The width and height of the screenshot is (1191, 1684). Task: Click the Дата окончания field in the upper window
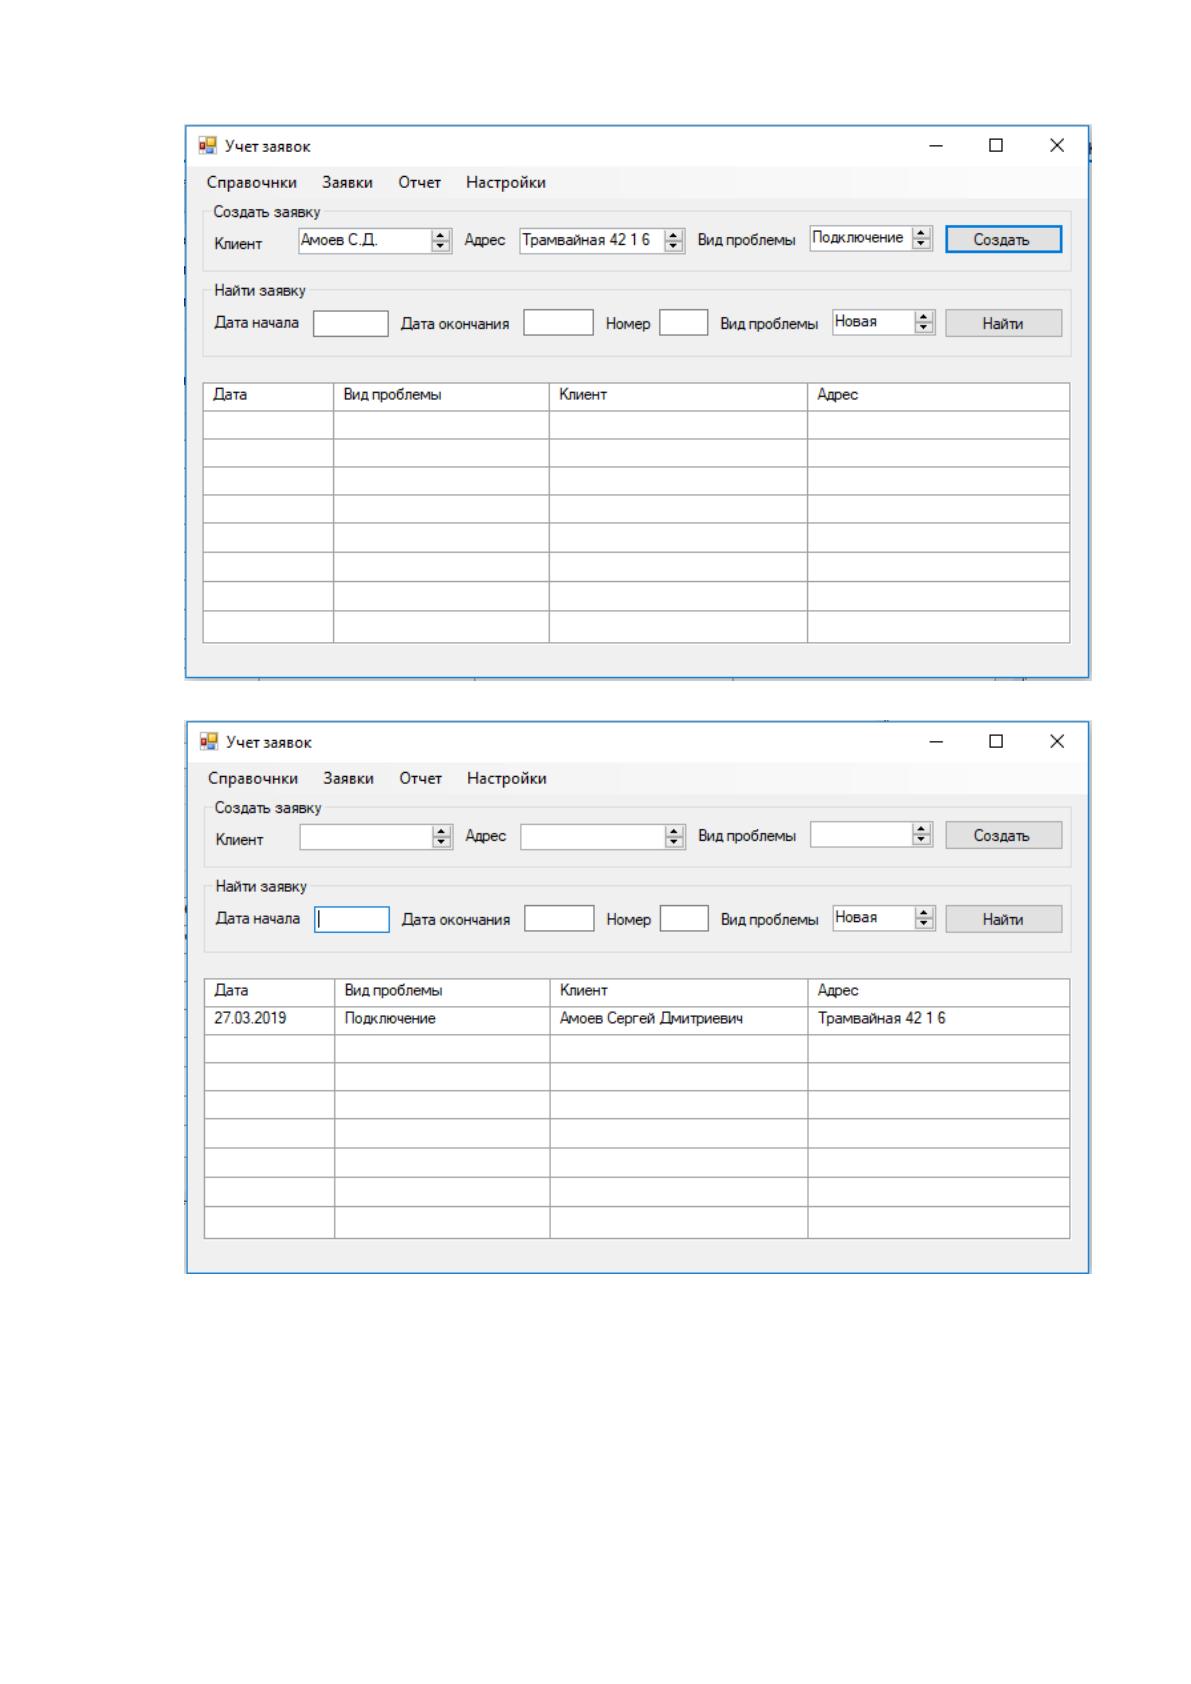click(559, 323)
